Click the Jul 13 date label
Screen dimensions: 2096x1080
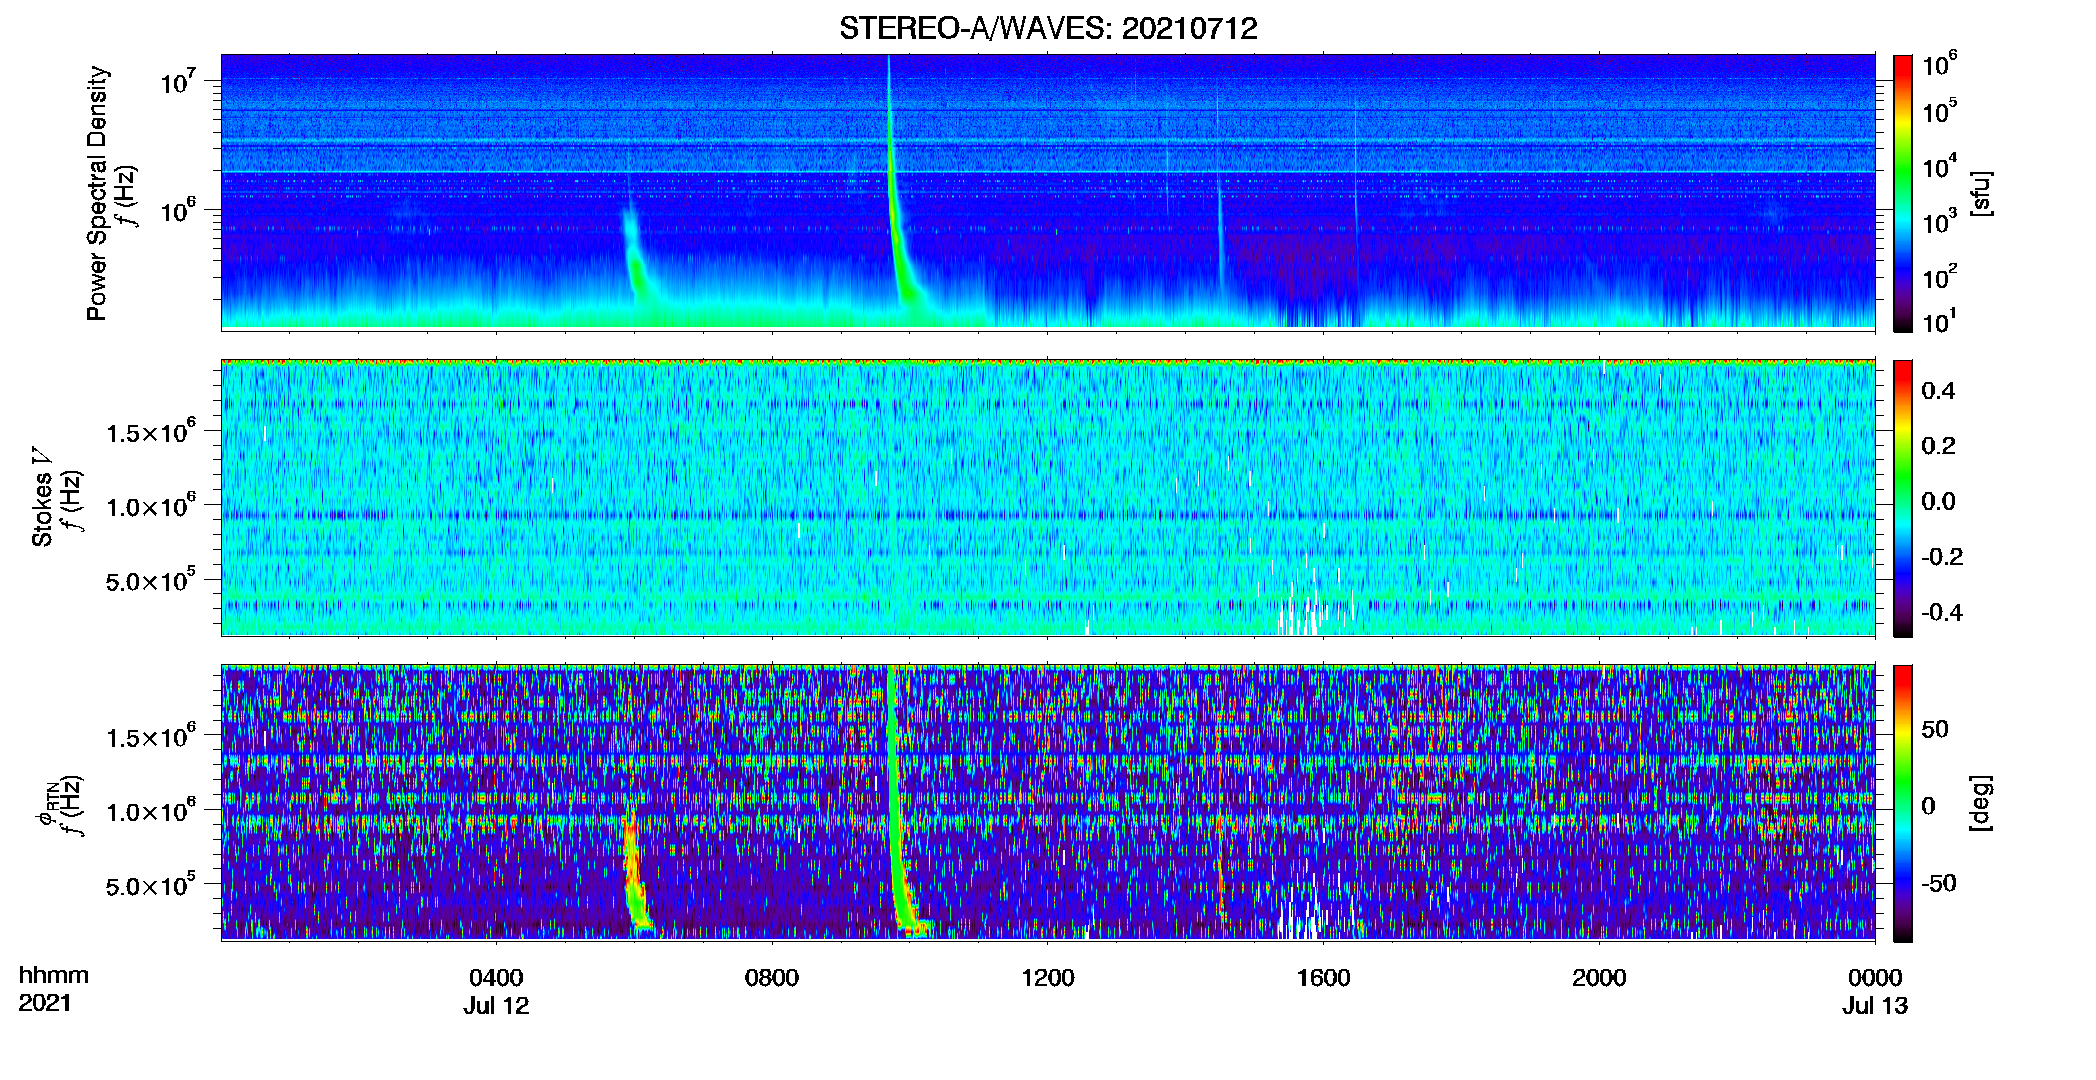(x=1875, y=1006)
